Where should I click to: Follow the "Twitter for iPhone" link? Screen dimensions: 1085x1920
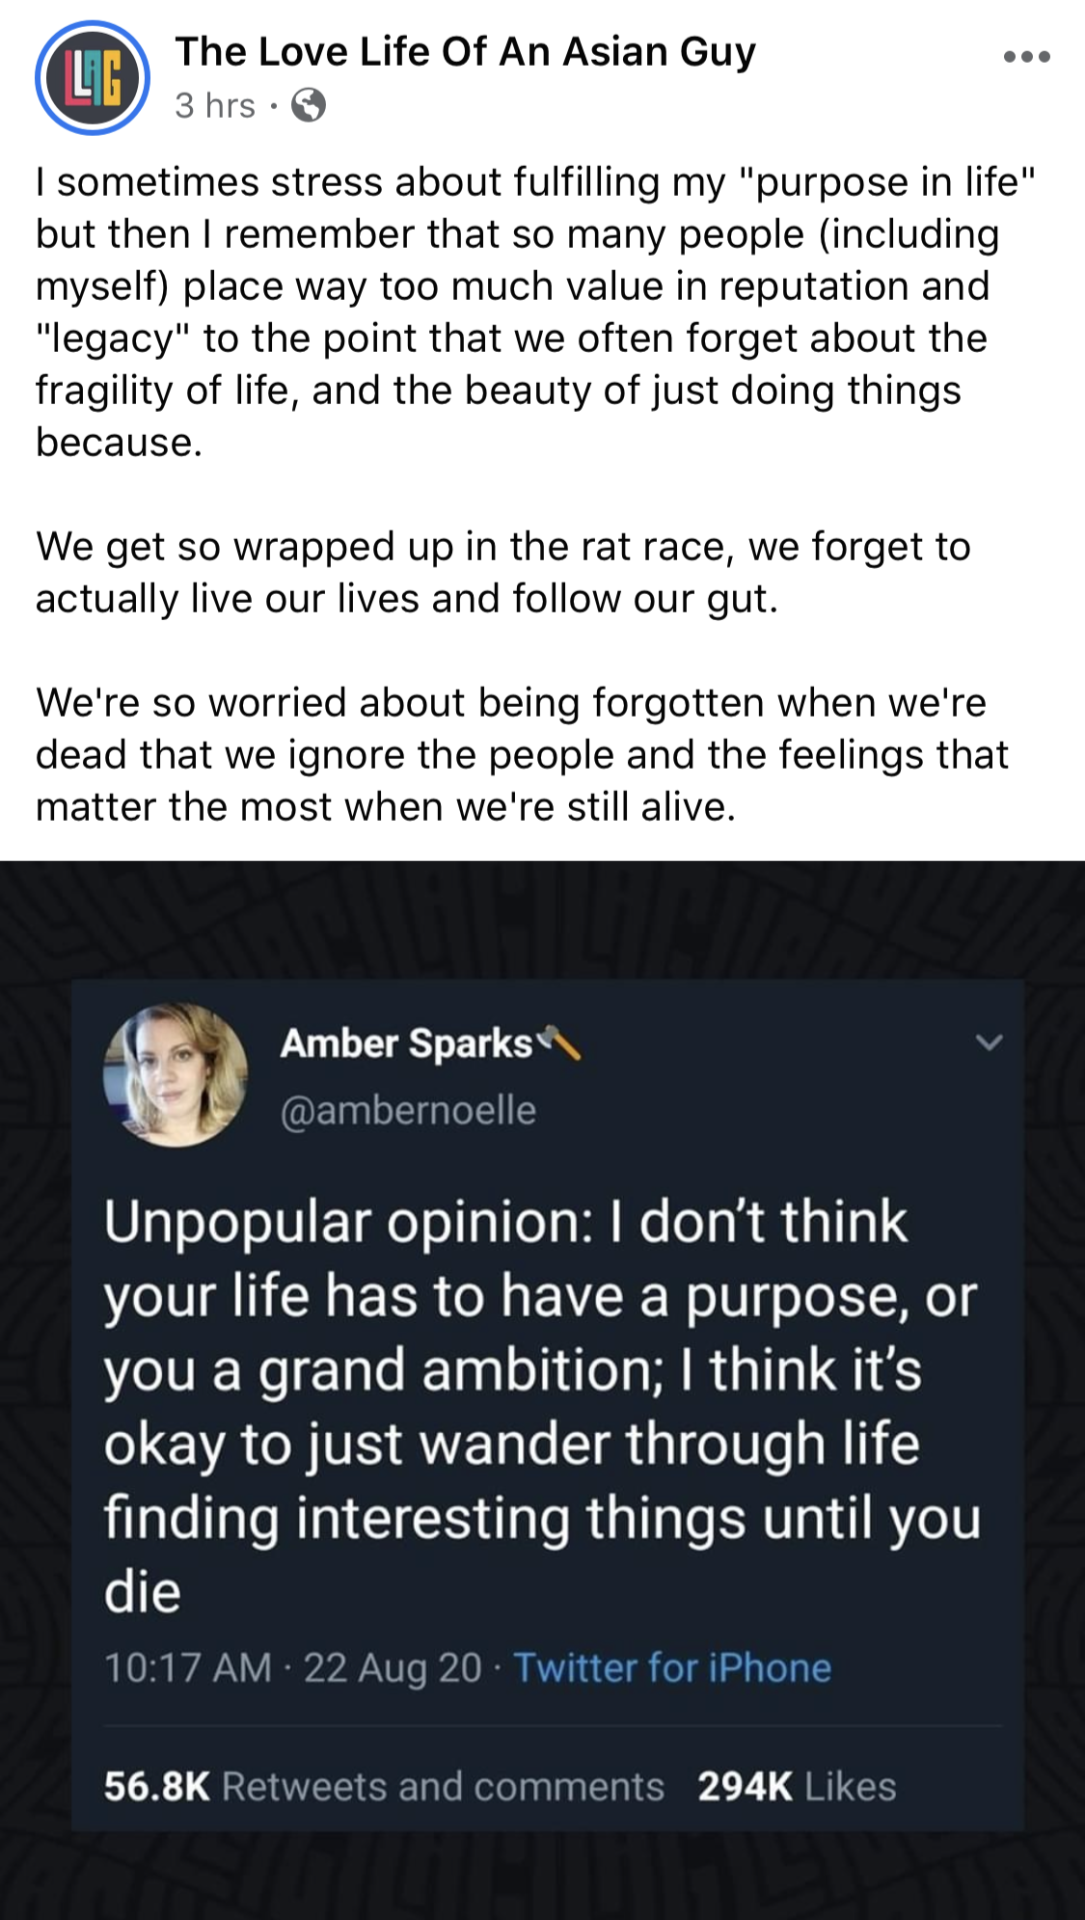click(x=672, y=1668)
